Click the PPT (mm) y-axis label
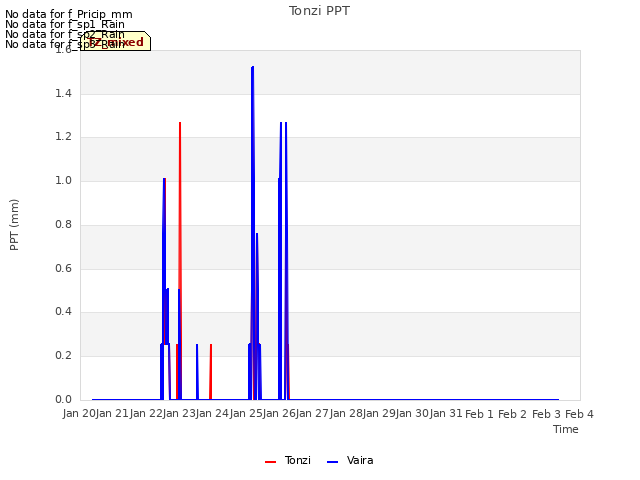 [x=14, y=225]
